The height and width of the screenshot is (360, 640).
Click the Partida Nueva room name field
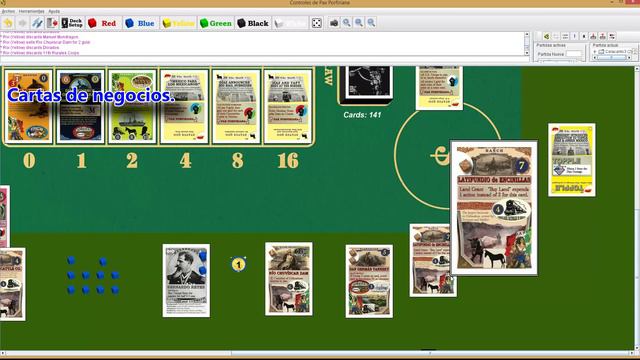(x=573, y=54)
